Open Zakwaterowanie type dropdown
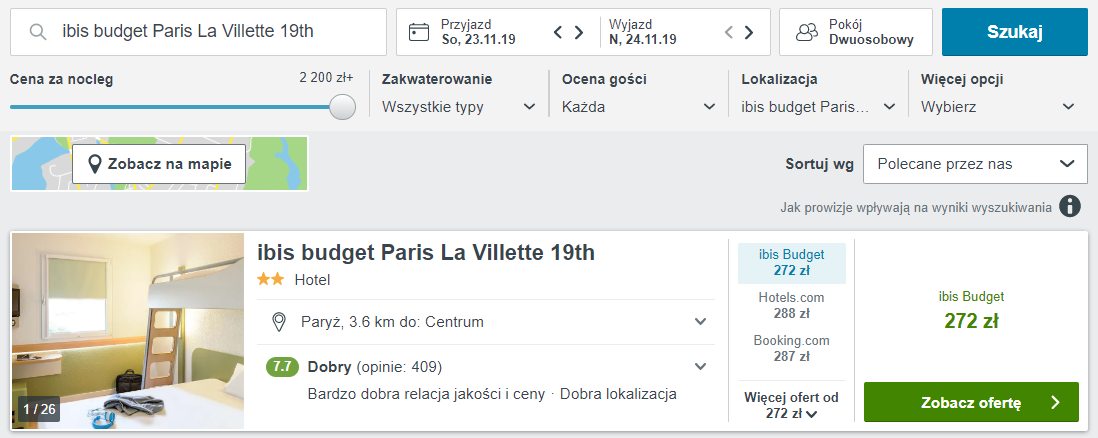 coord(460,107)
